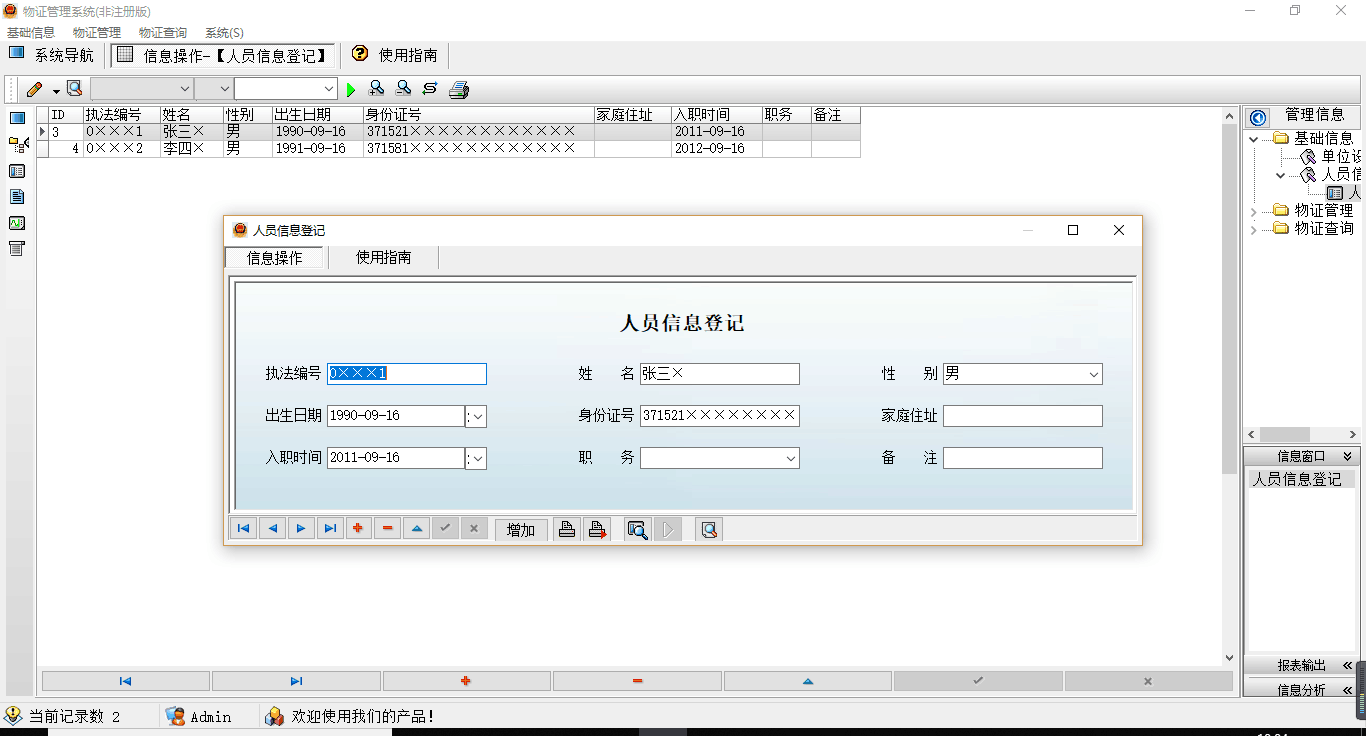Go to previous record in dialog navigator
This screenshot has width=1366, height=736.
(x=272, y=529)
